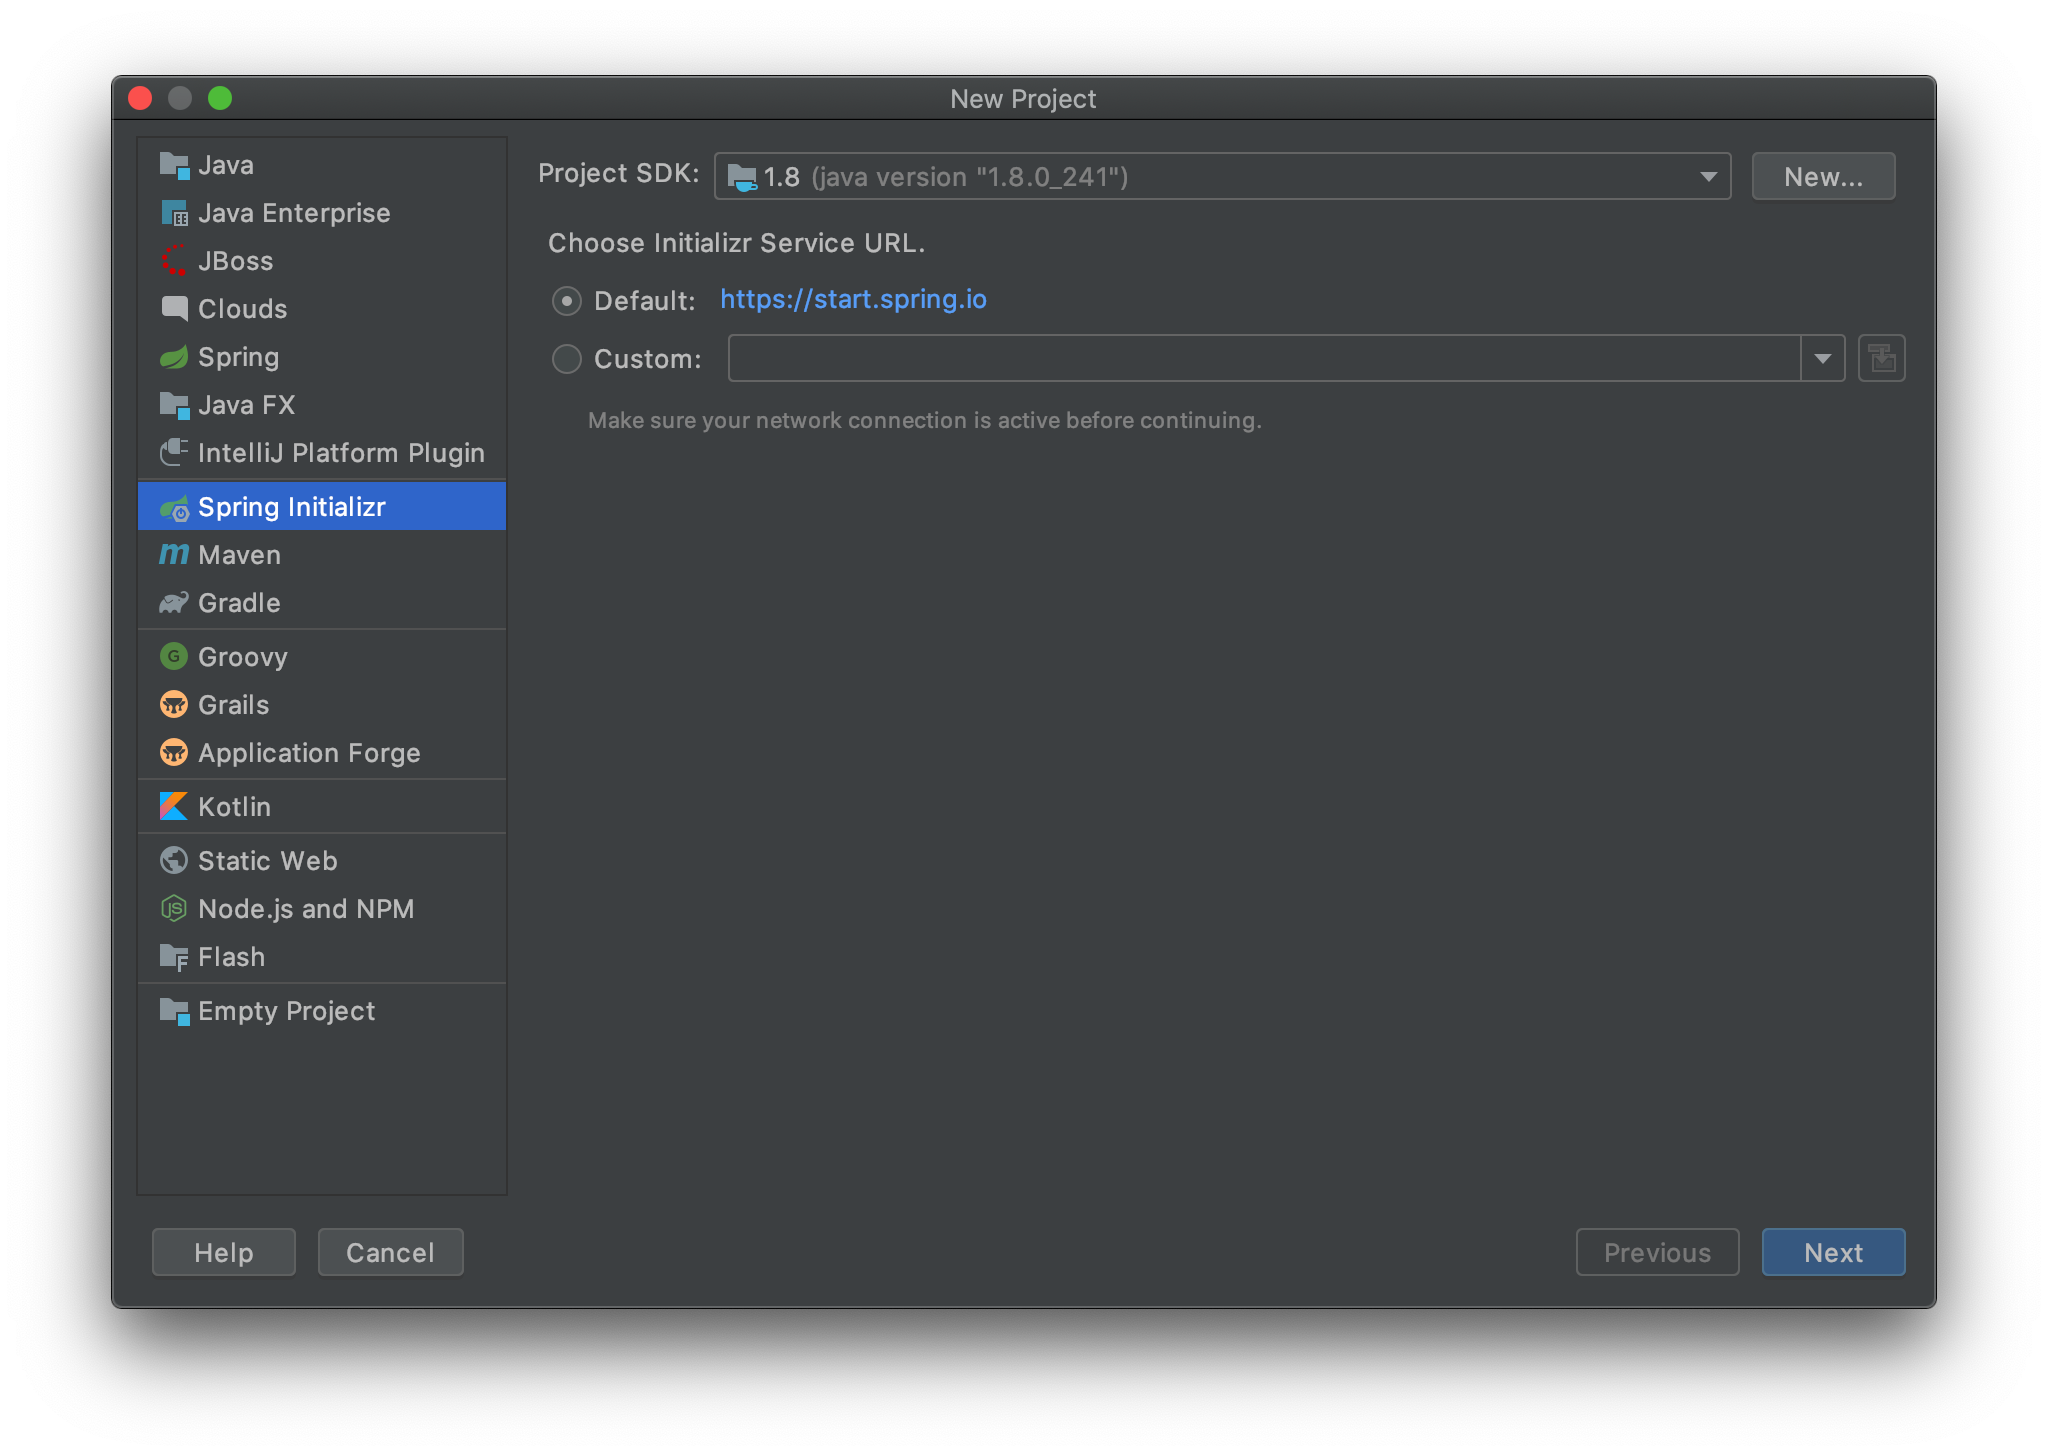
Task: Choose the Maven project type
Action: point(322,555)
